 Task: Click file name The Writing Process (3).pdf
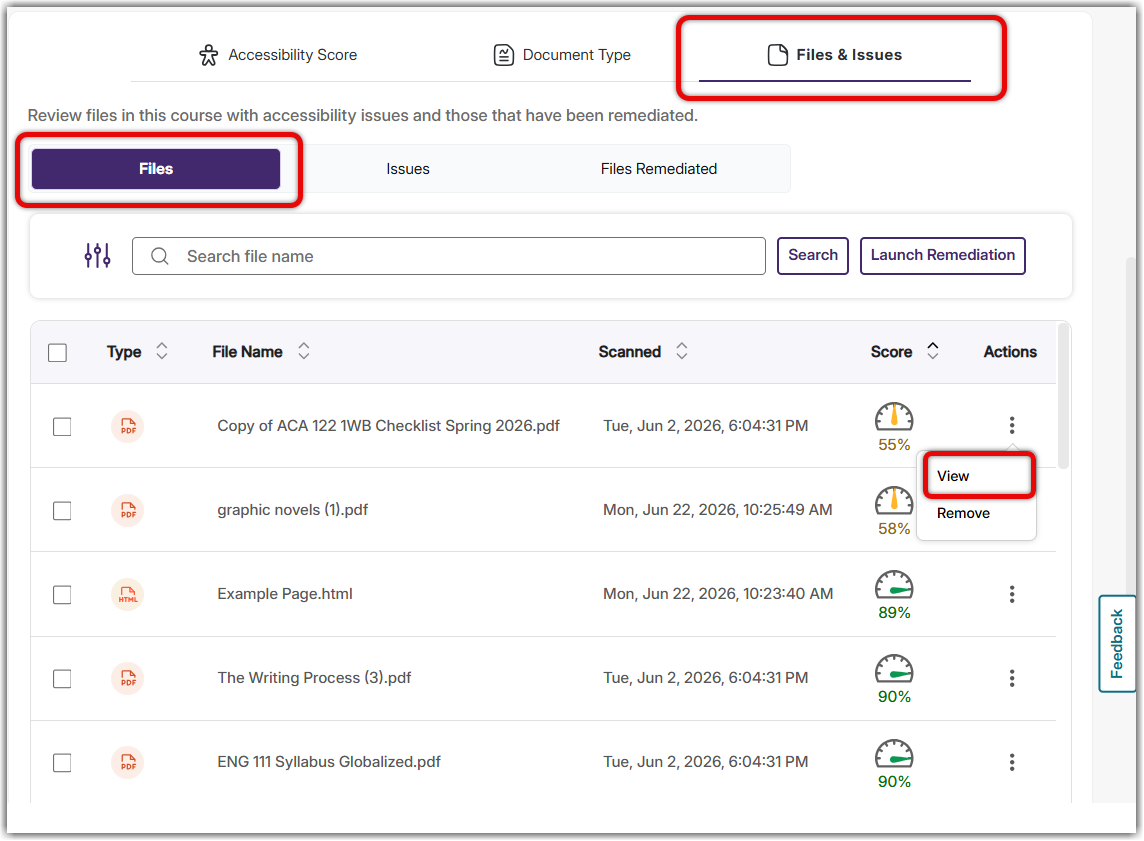[x=314, y=678]
